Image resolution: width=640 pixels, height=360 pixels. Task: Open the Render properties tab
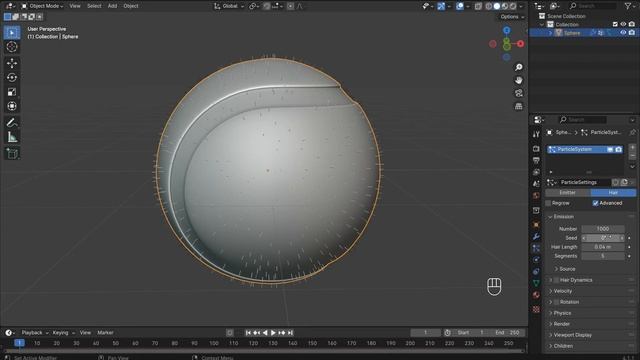point(536,149)
